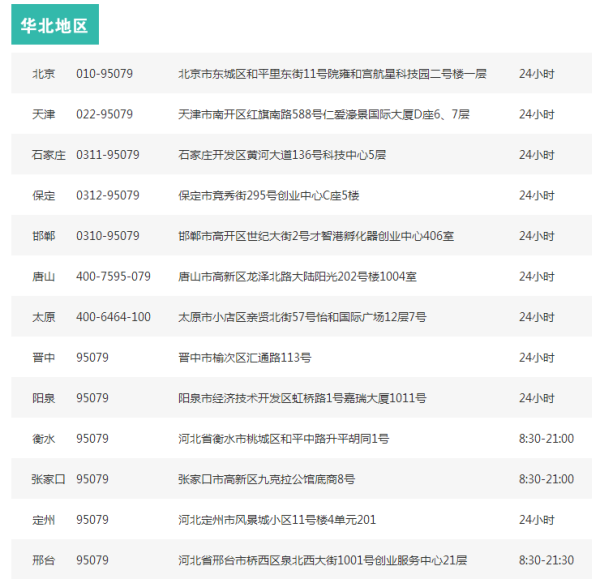Image resolution: width=600 pixels, height=579 pixels.
Task: Select the 北京 city name
Action: pos(43,73)
